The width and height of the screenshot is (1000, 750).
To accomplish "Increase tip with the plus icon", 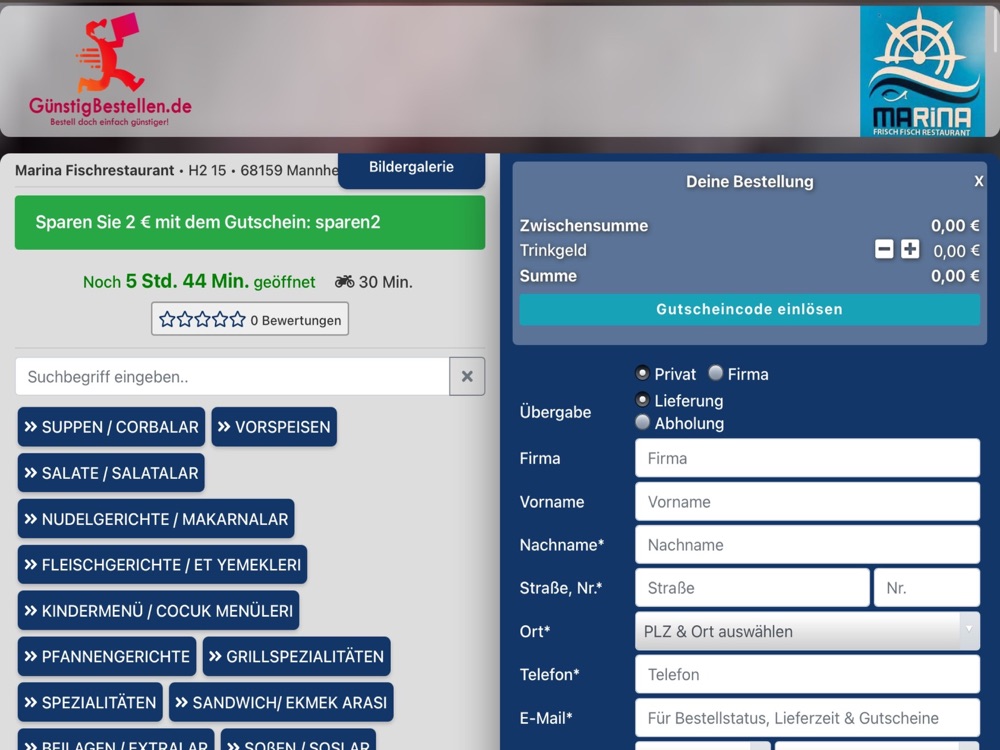I will pyautogui.click(x=910, y=249).
